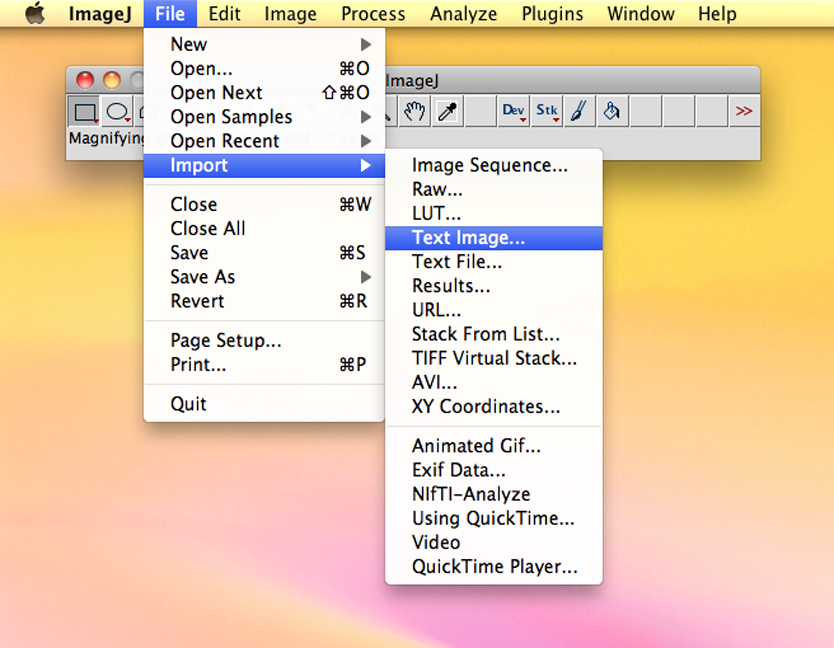Open the Dev developer menu tool
This screenshot has height=648, width=834.
click(x=514, y=112)
